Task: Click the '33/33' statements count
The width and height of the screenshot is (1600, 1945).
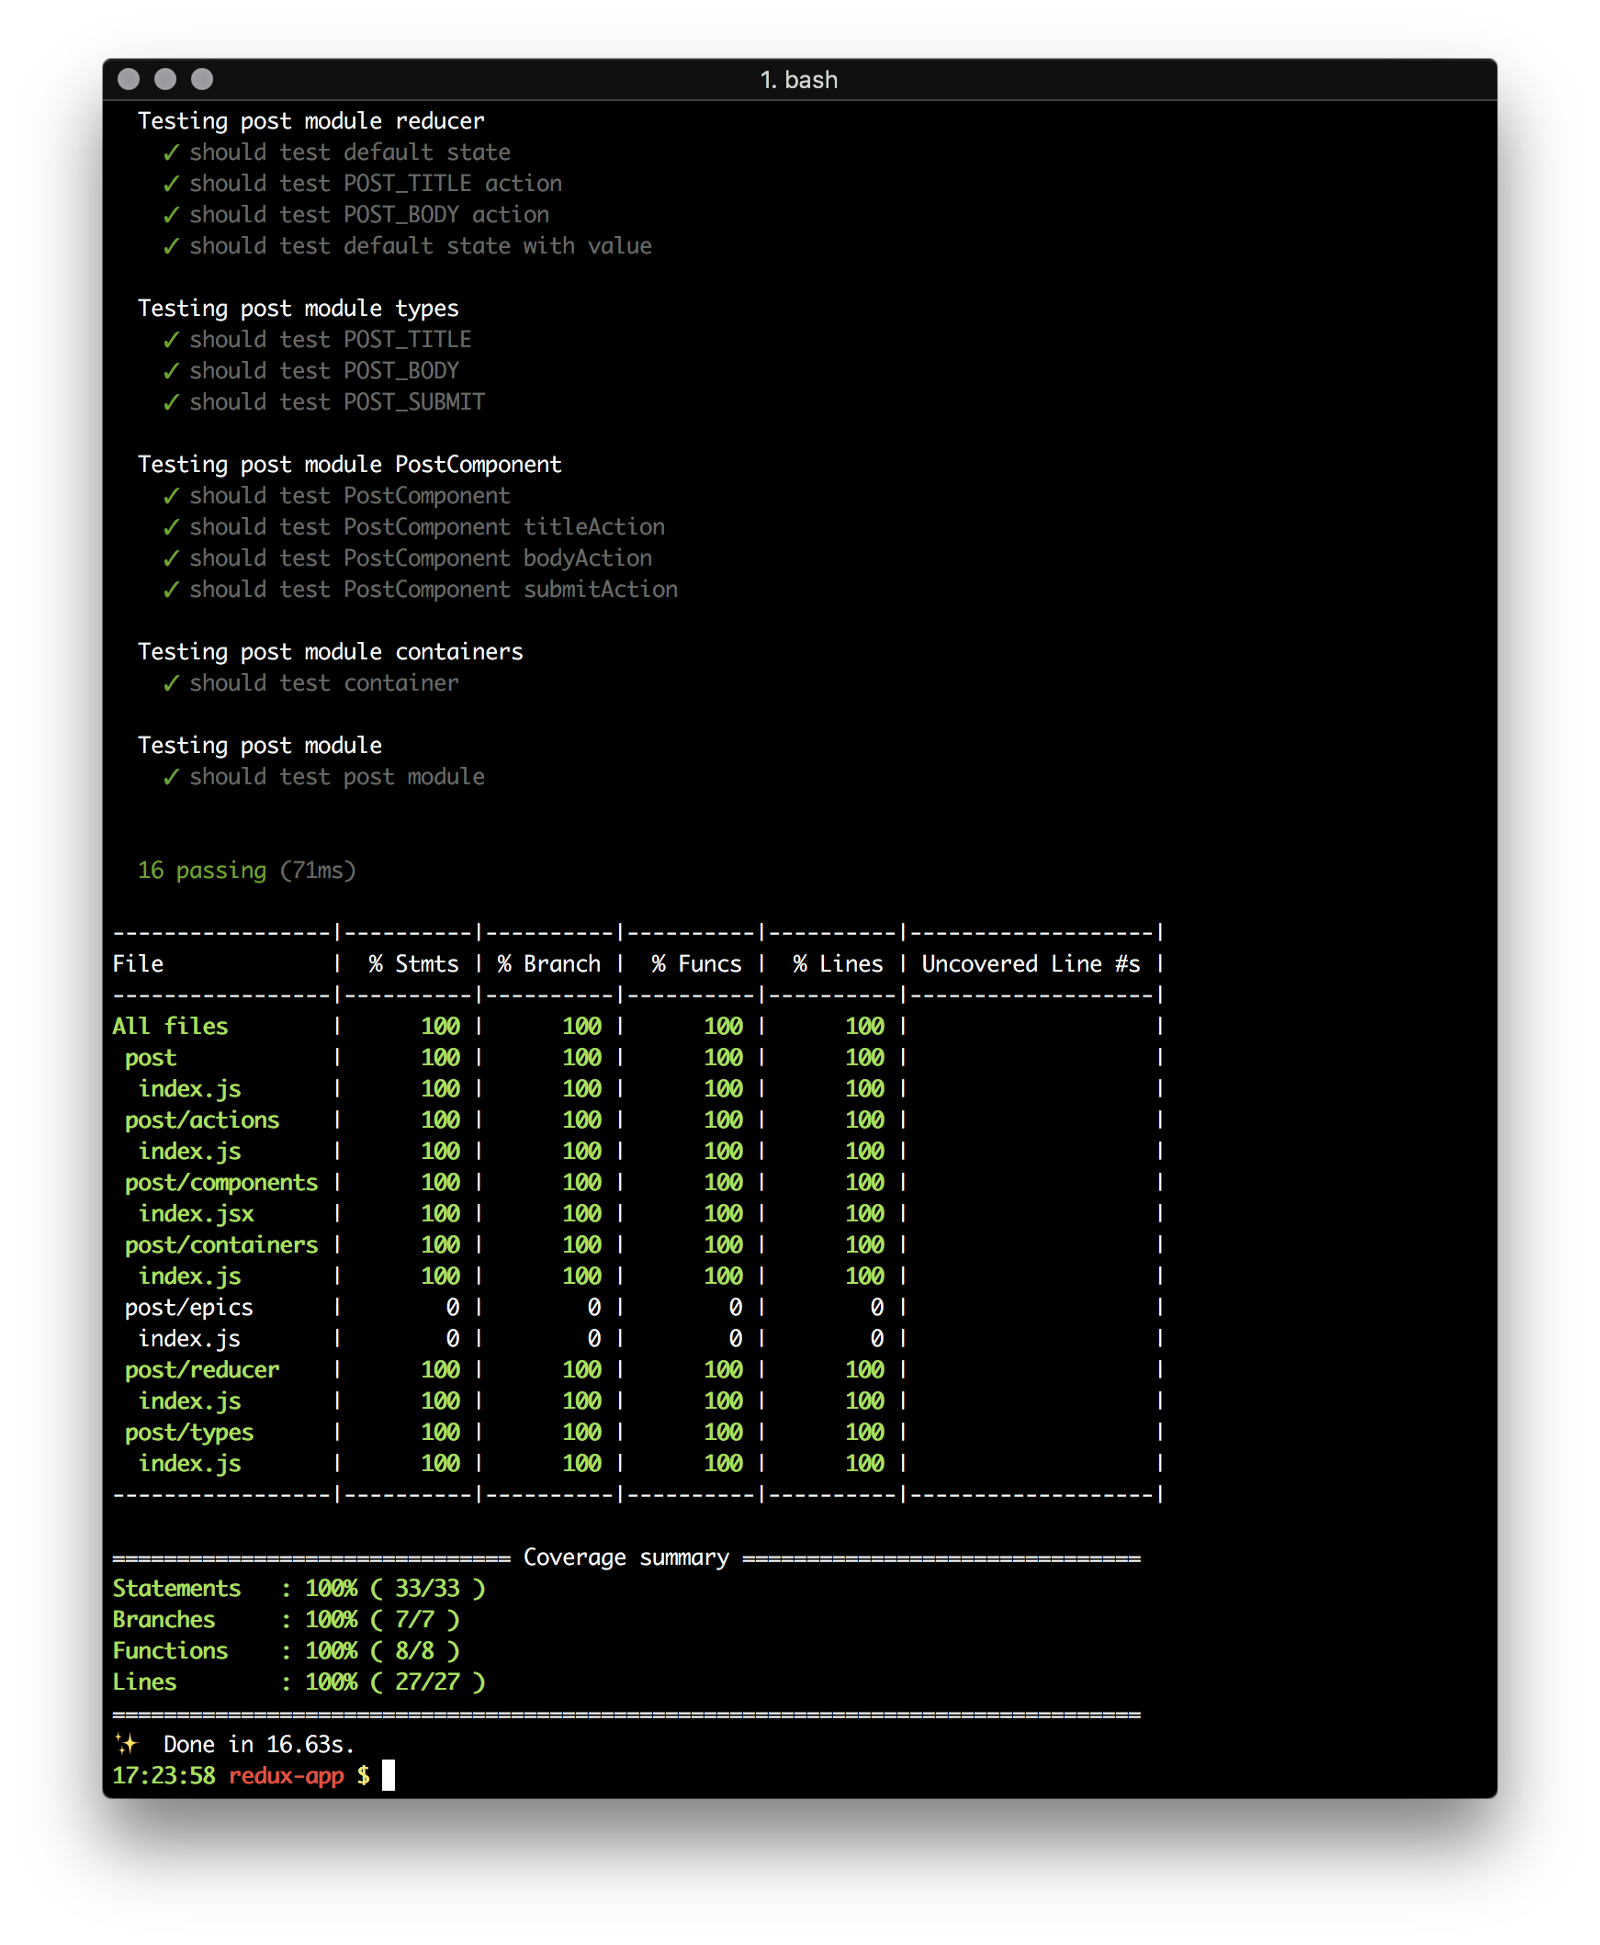Action: (x=427, y=1589)
